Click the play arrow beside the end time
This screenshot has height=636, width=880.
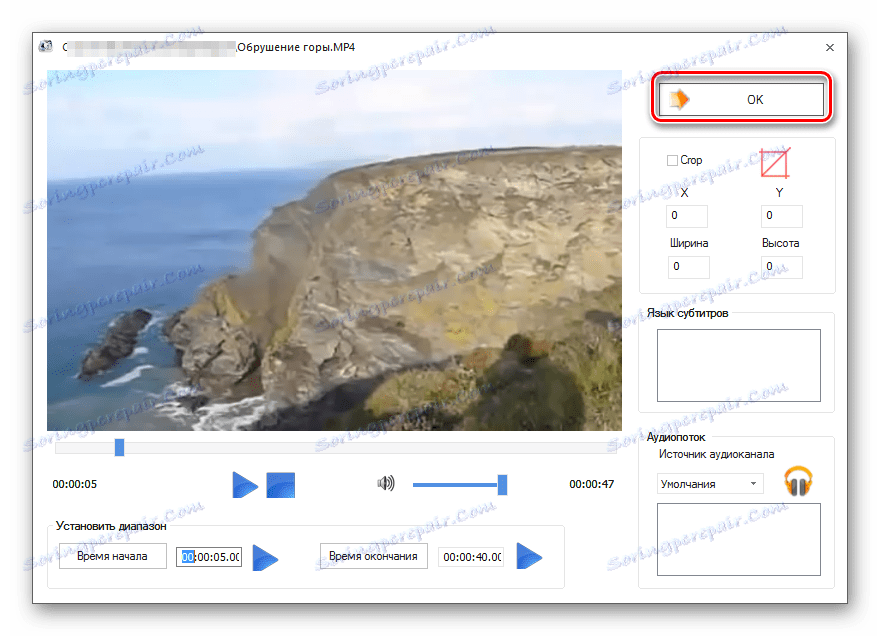click(x=529, y=556)
